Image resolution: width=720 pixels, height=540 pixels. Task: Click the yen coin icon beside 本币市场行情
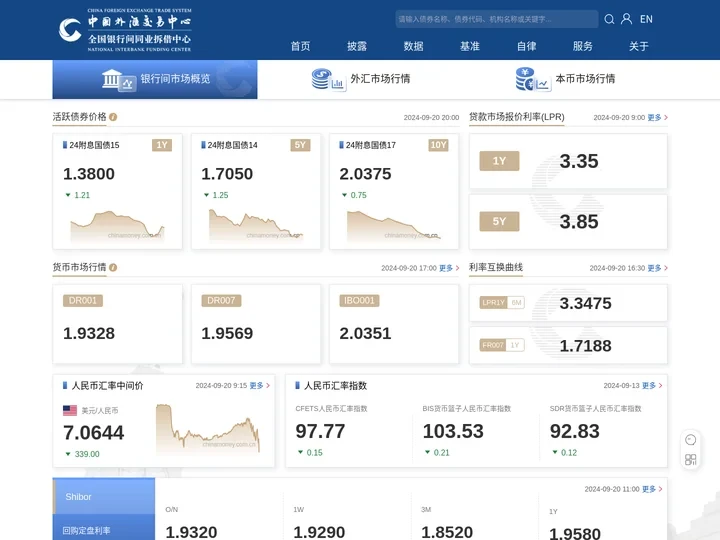[x=533, y=79]
